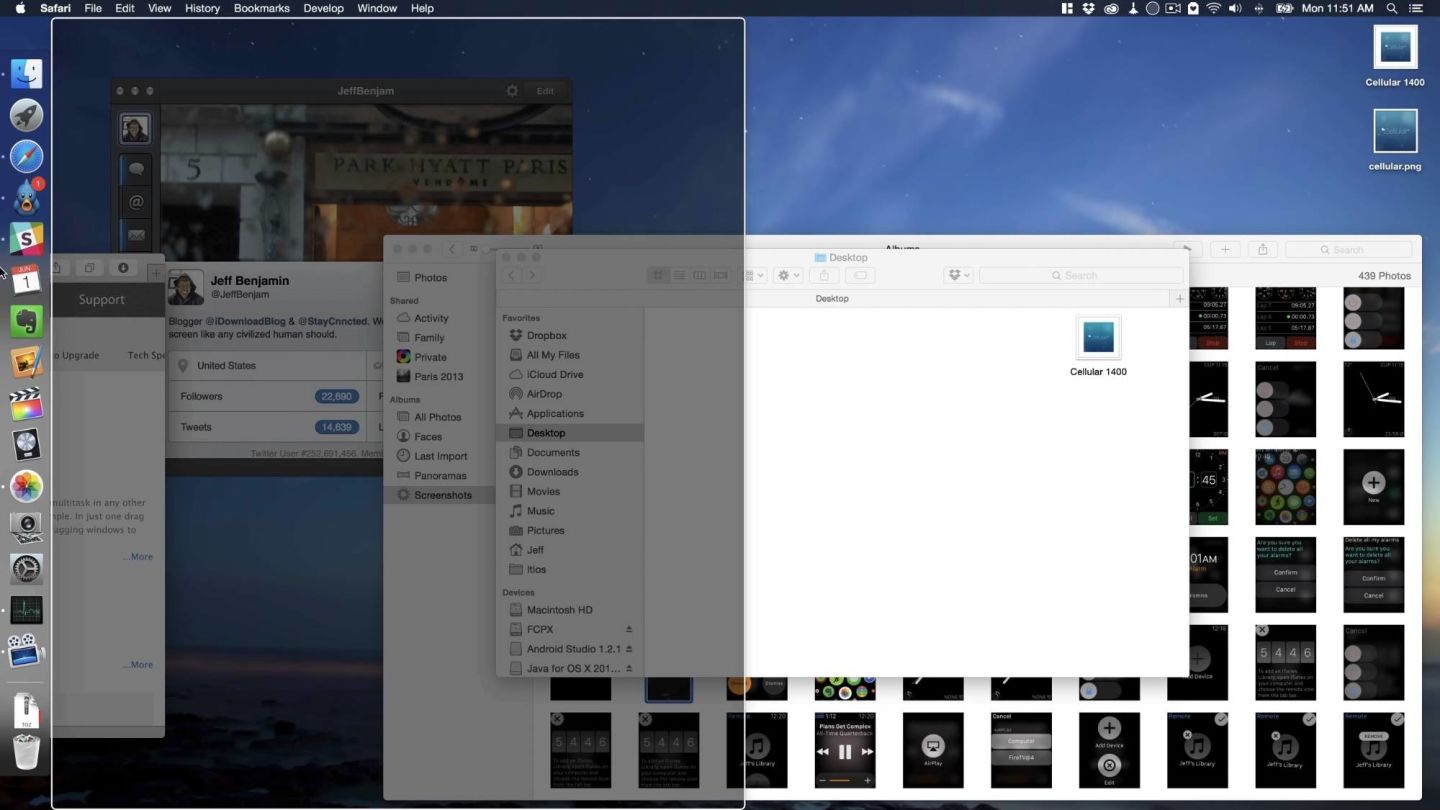Click the volume icon in menu bar
This screenshot has width=1440, height=810.
pos(1235,8)
